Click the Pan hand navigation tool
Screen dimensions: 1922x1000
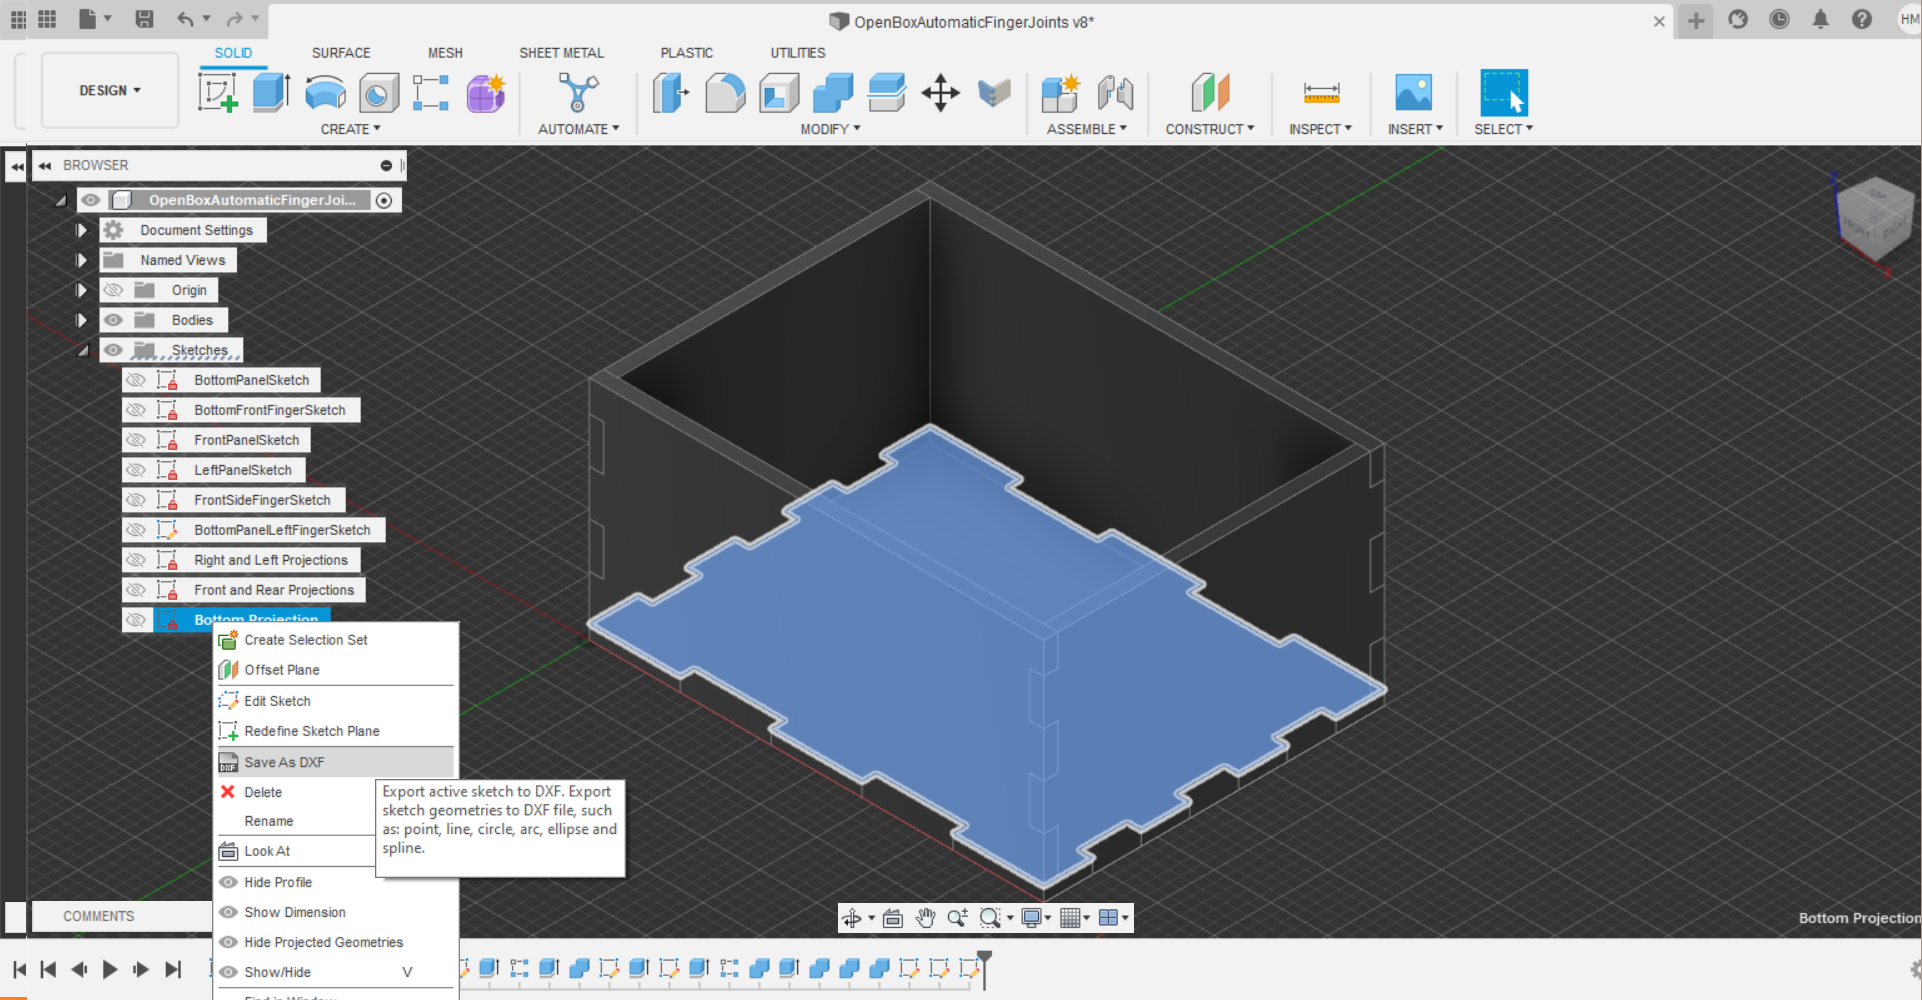[926, 918]
